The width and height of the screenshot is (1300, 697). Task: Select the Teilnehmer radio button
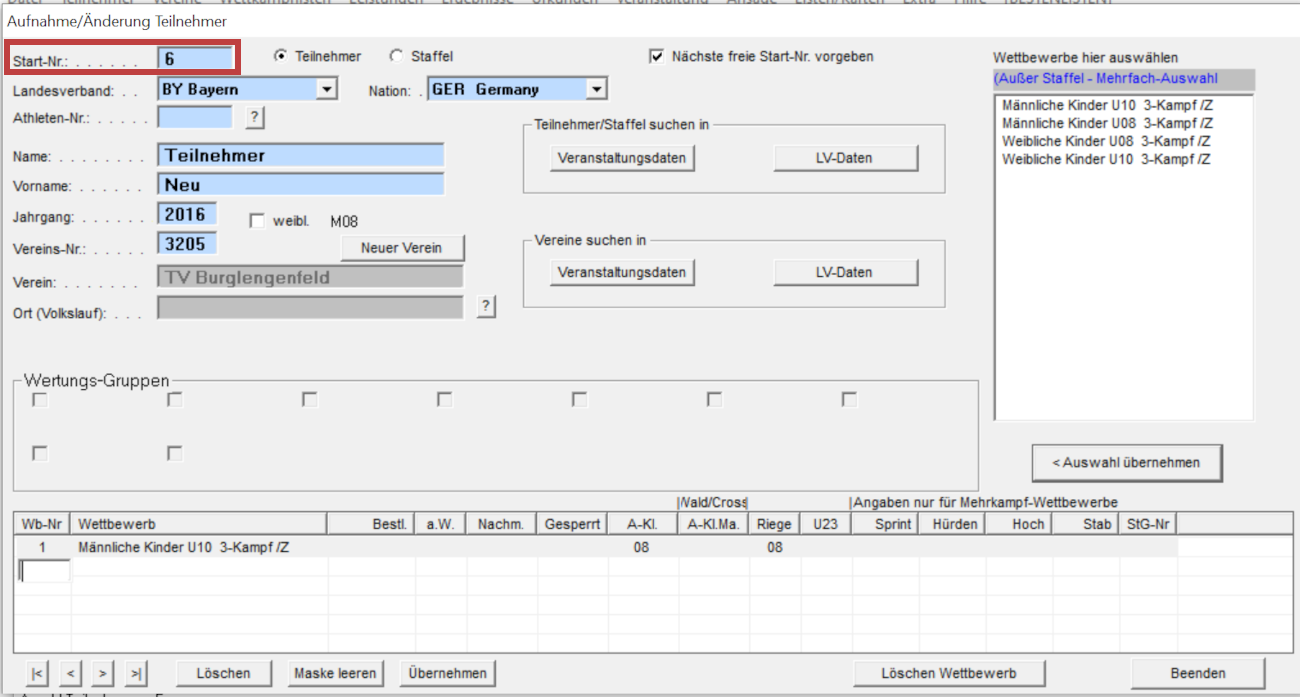click(318, 57)
